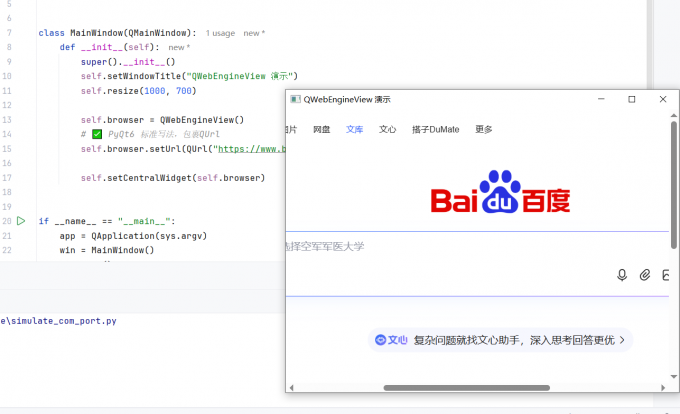Click the paperclip attachment icon
This screenshot has height=414, width=680.
pyautogui.click(x=645, y=275)
